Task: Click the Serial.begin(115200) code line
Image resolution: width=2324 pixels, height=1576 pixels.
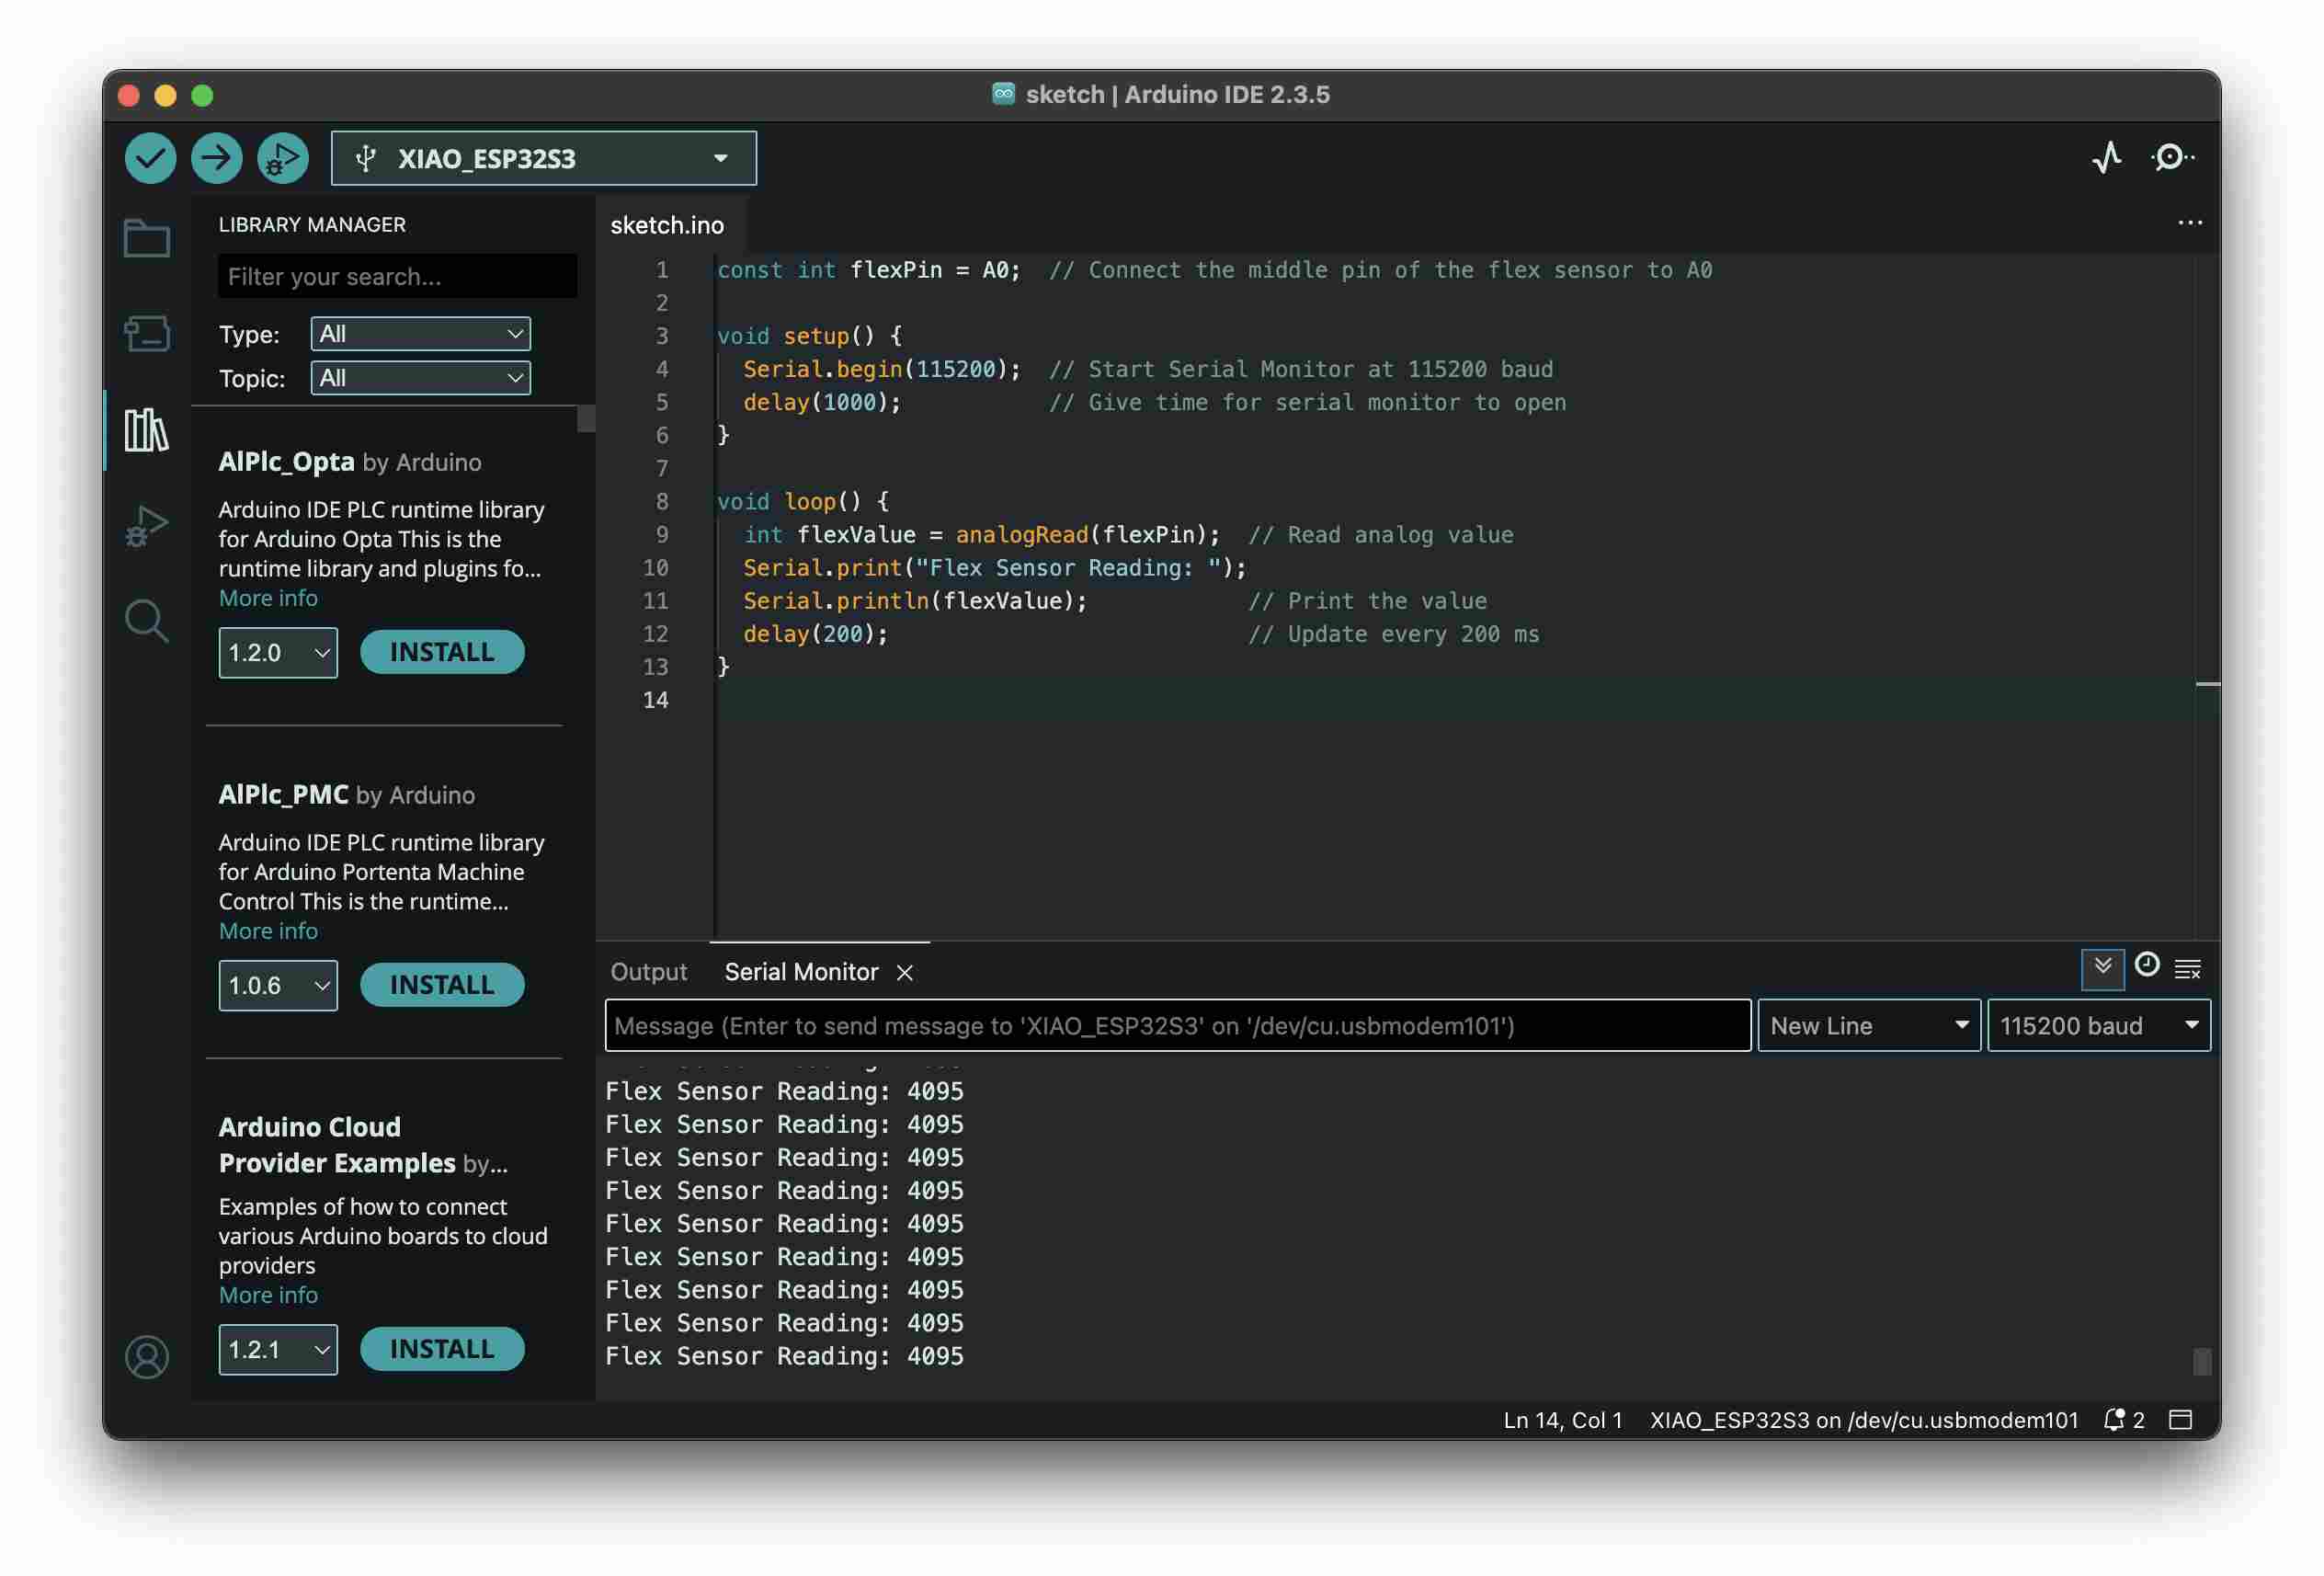Action: 882,369
